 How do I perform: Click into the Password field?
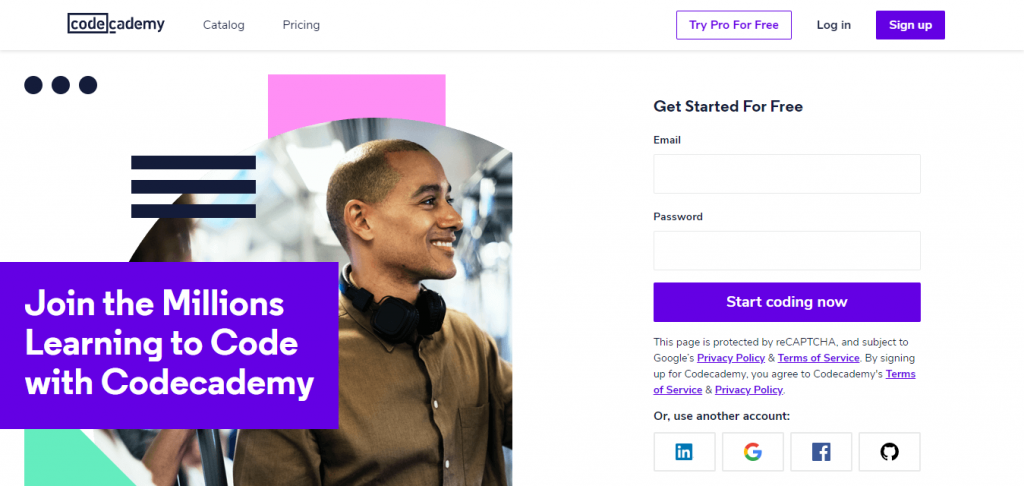coord(786,250)
